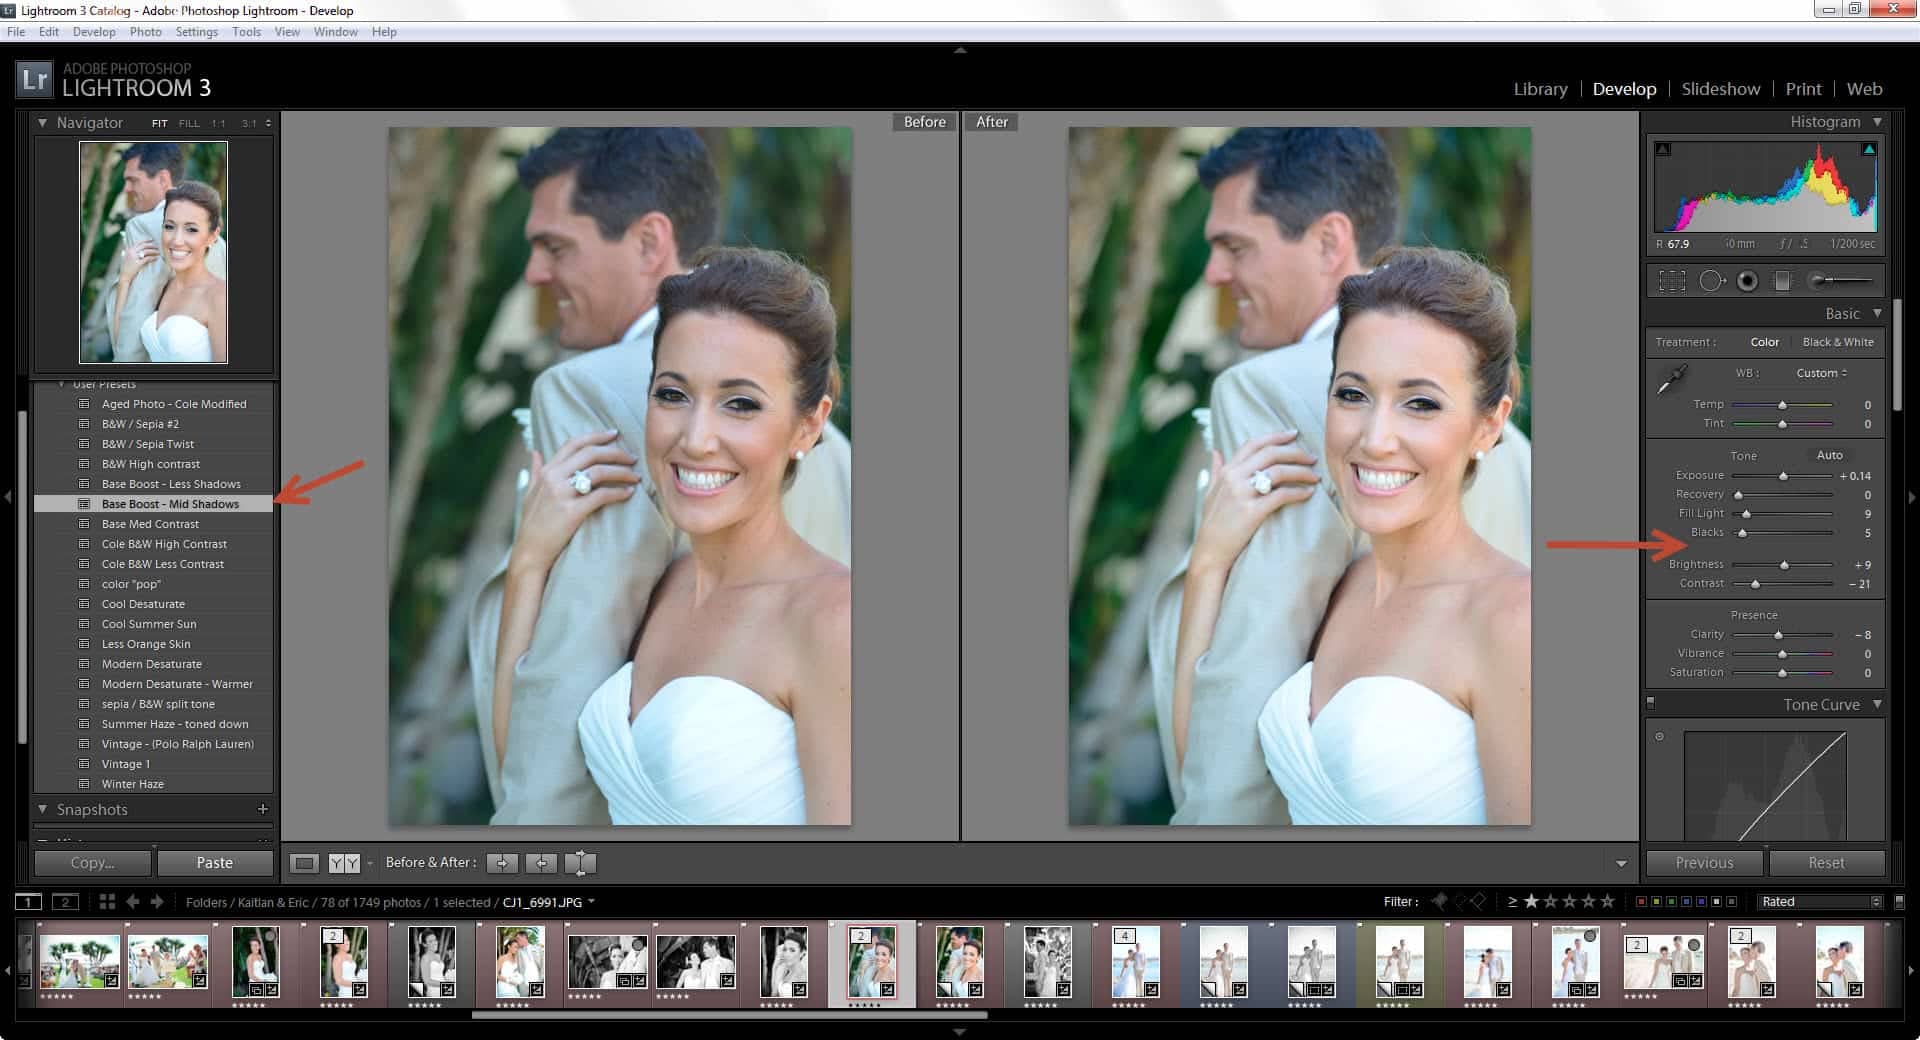Open the Rated filter preset dropdown
The image size is (1920, 1040).
1819,902
